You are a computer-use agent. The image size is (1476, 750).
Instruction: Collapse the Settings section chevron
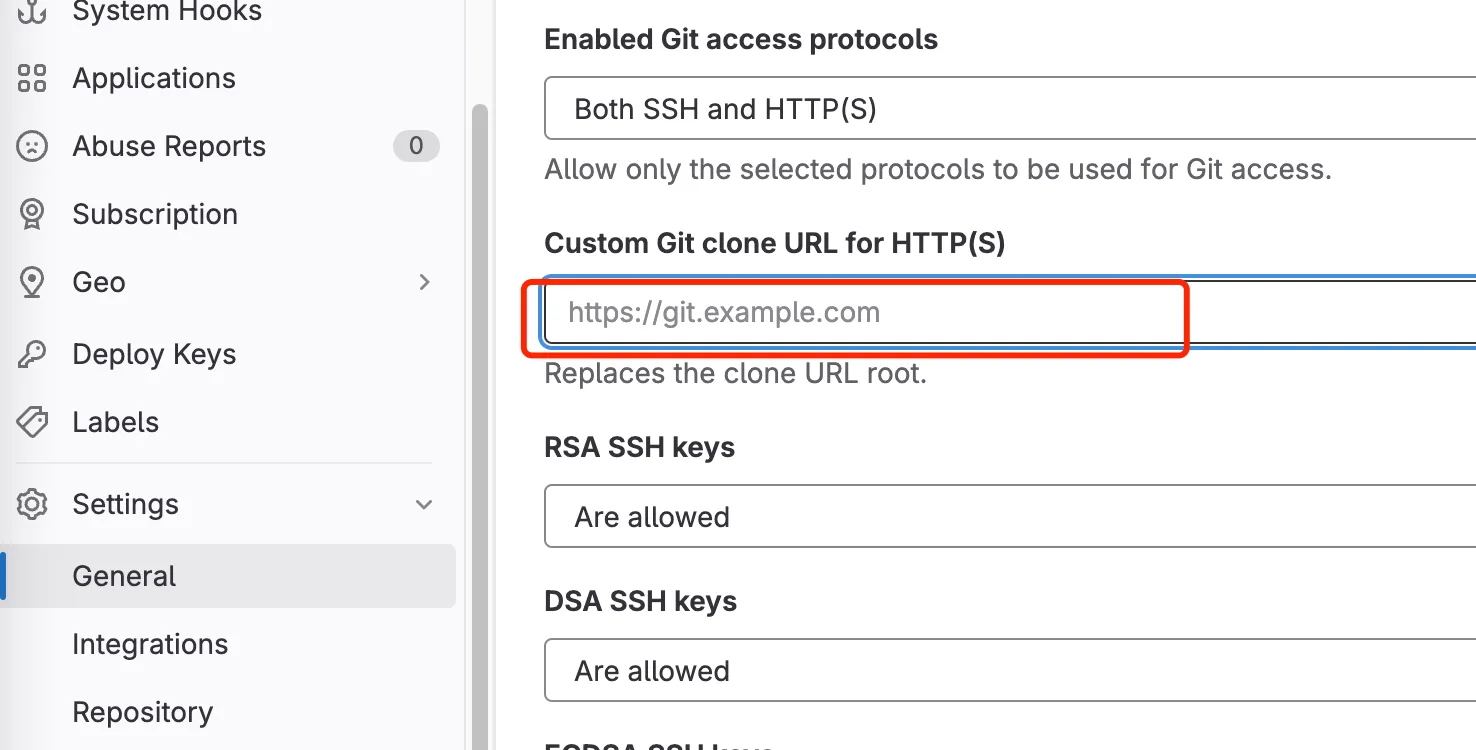424,504
